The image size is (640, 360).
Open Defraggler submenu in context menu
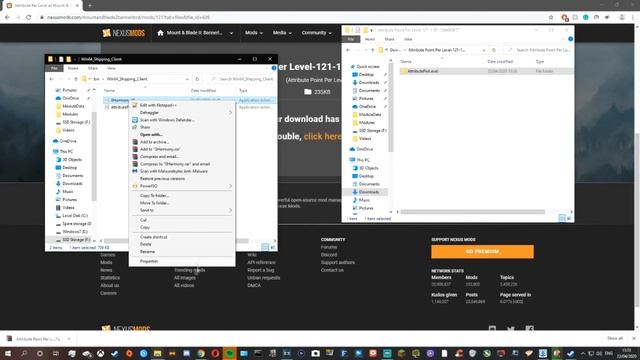click(182, 113)
